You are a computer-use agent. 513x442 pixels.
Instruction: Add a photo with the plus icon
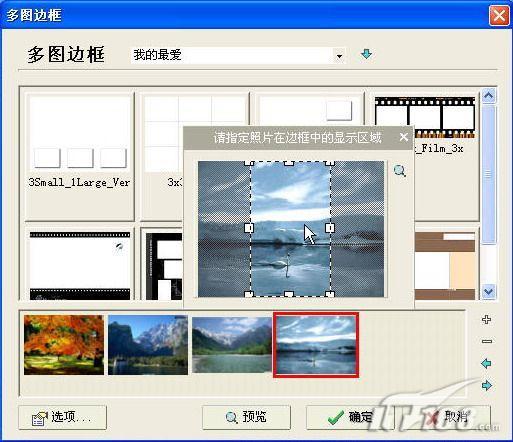487,320
